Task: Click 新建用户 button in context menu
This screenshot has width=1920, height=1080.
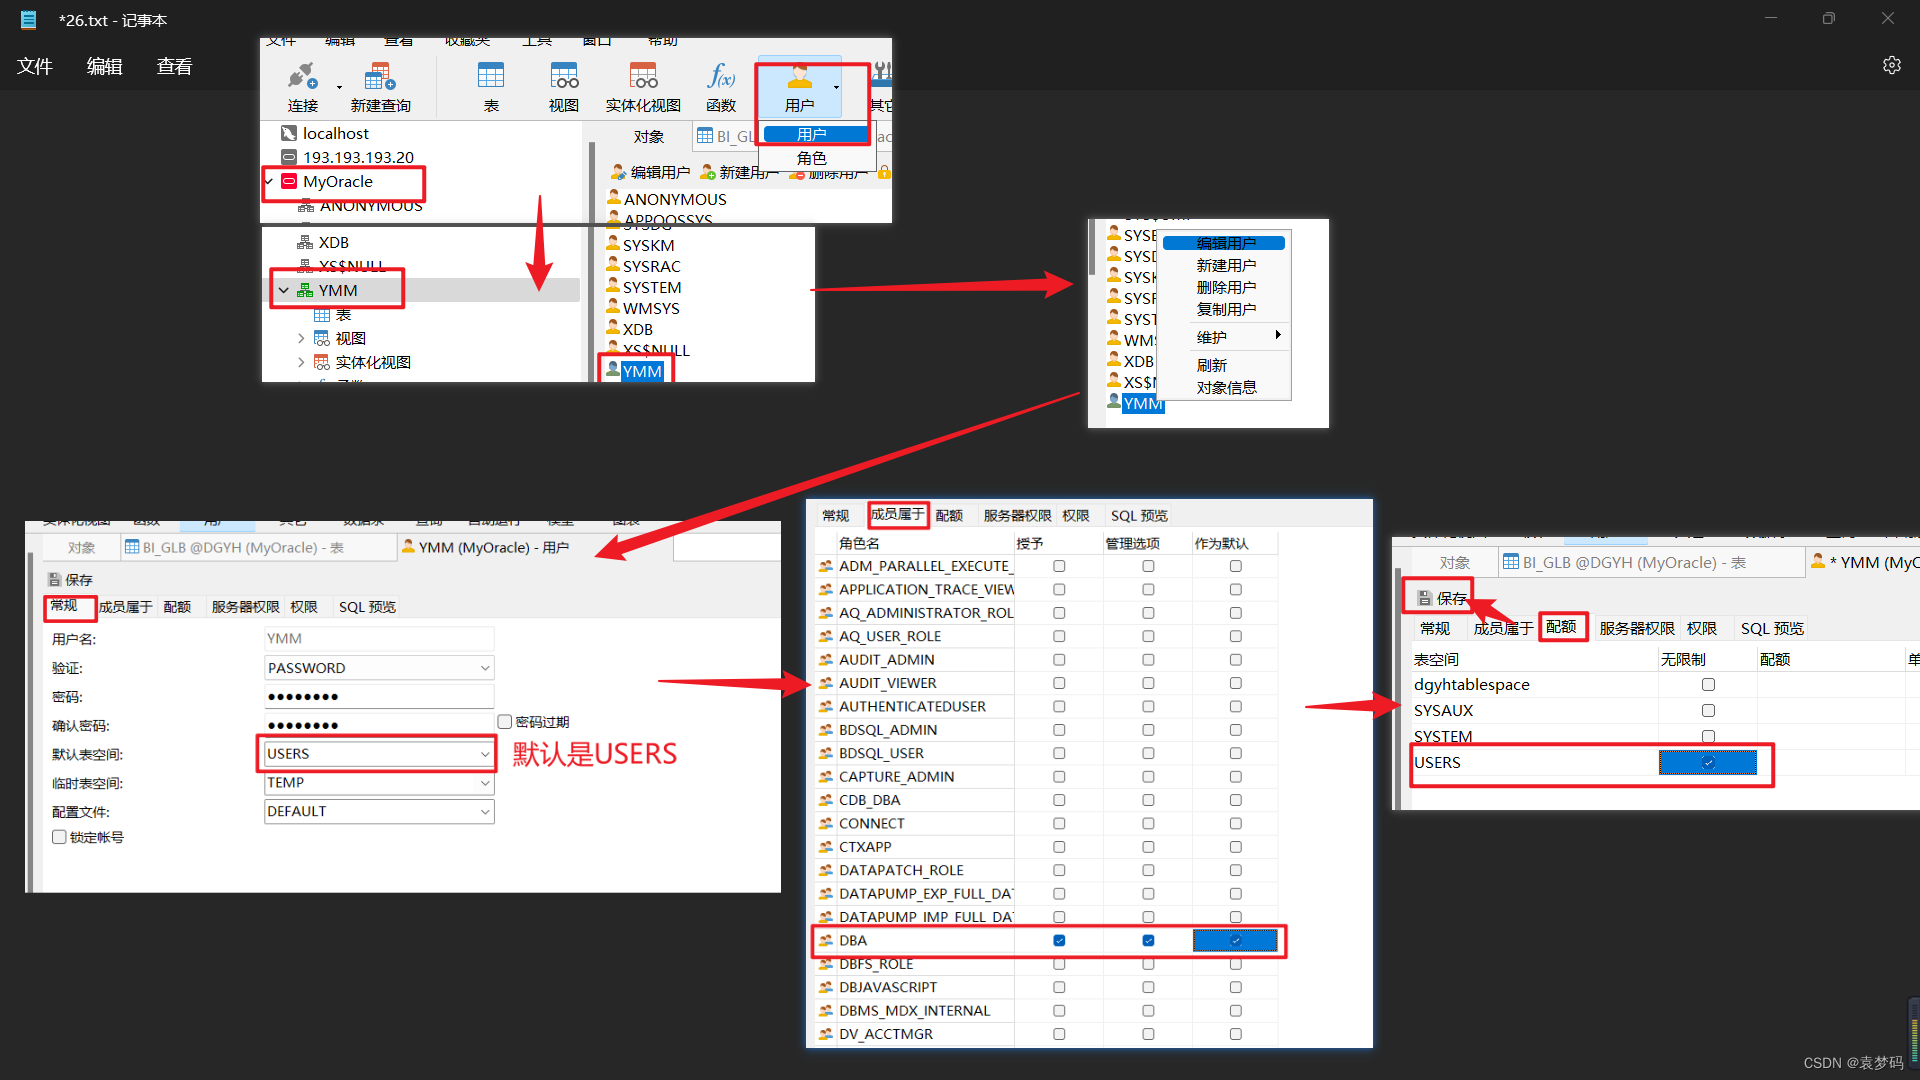Action: point(1222,265)
